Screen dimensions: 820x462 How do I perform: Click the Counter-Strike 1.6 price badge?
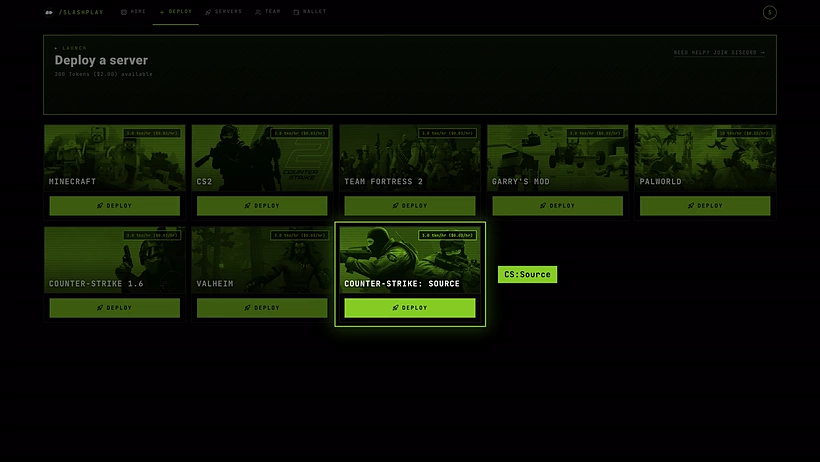point(152,235)
